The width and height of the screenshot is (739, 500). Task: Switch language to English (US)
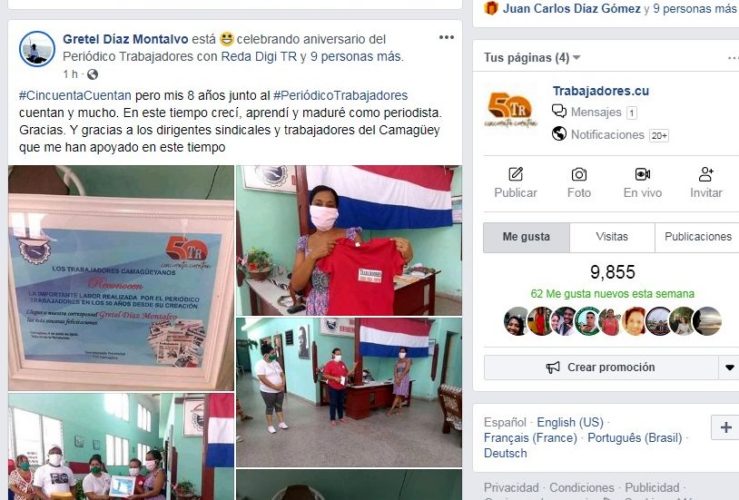570,422
